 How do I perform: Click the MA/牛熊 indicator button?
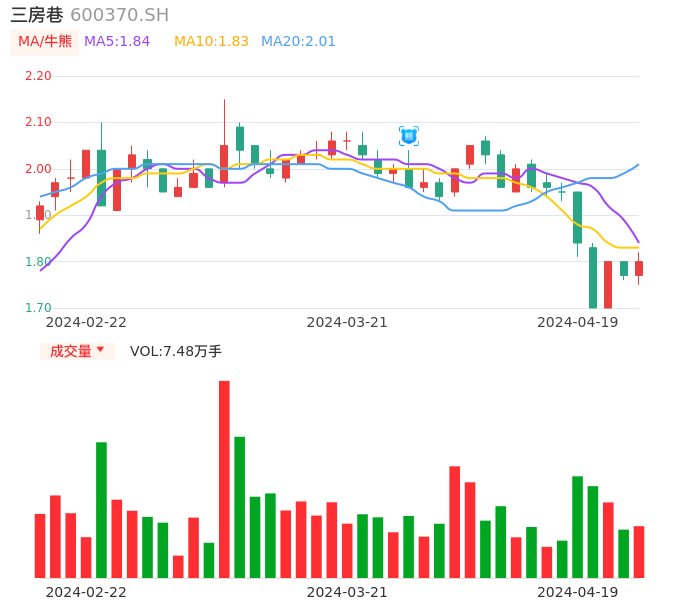(45, 42)
